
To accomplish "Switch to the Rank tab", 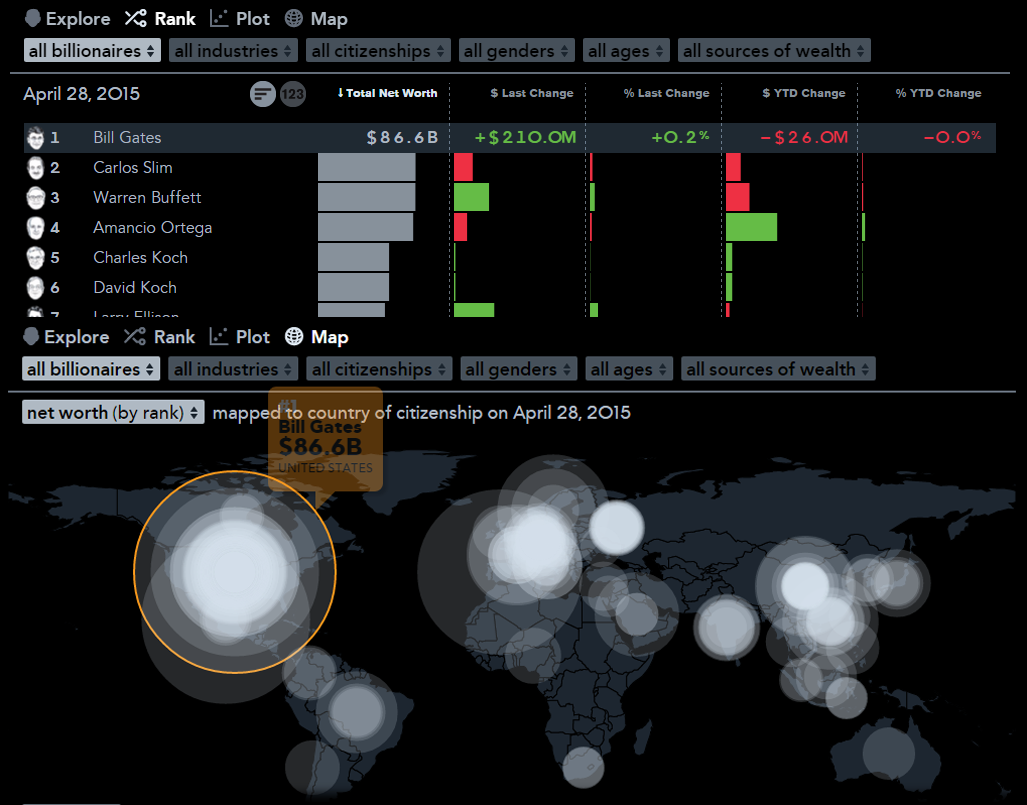I will tap(173, 17).
